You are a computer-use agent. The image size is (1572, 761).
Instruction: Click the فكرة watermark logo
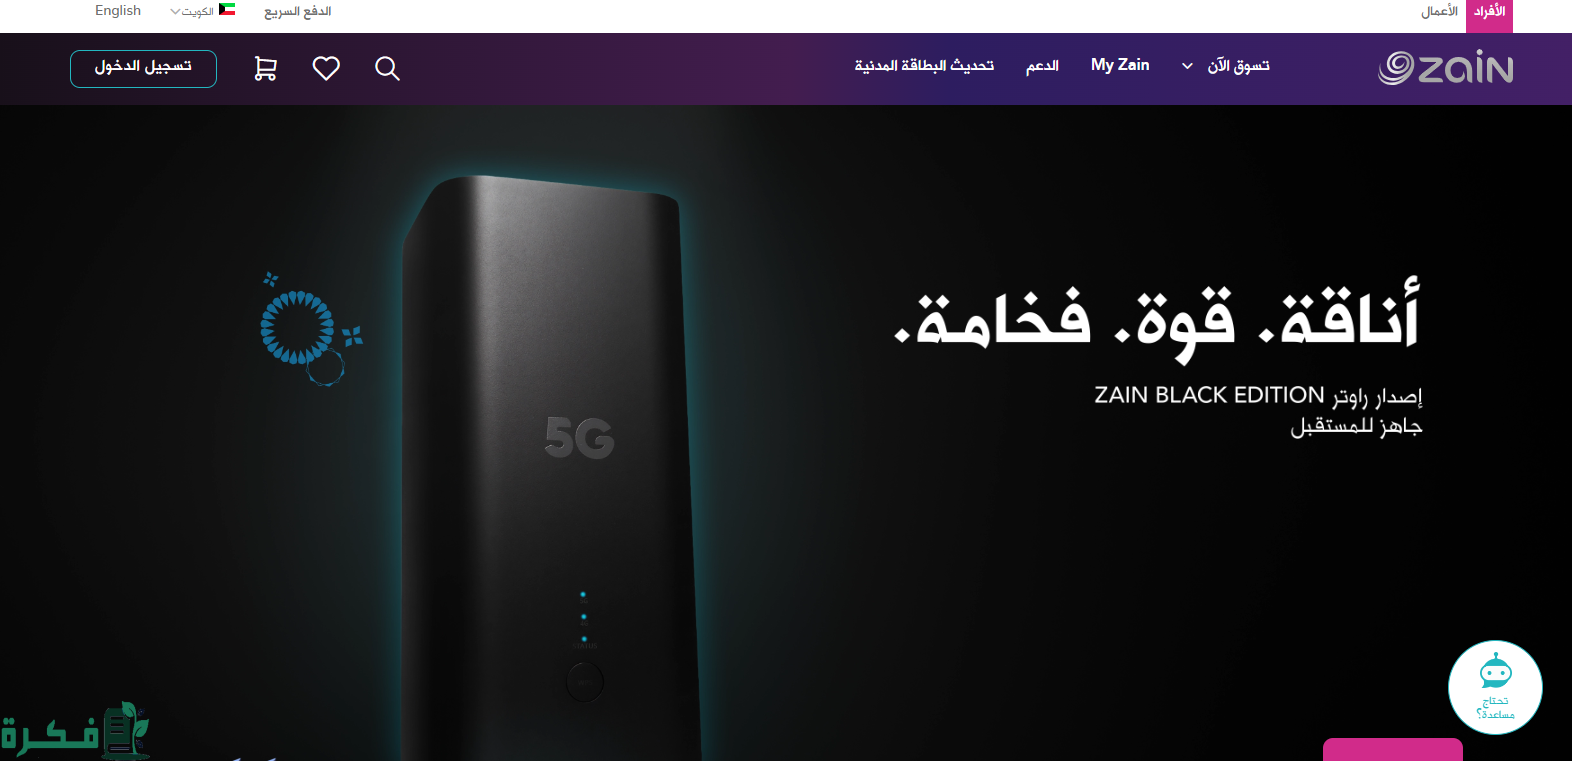coord(74,731)
